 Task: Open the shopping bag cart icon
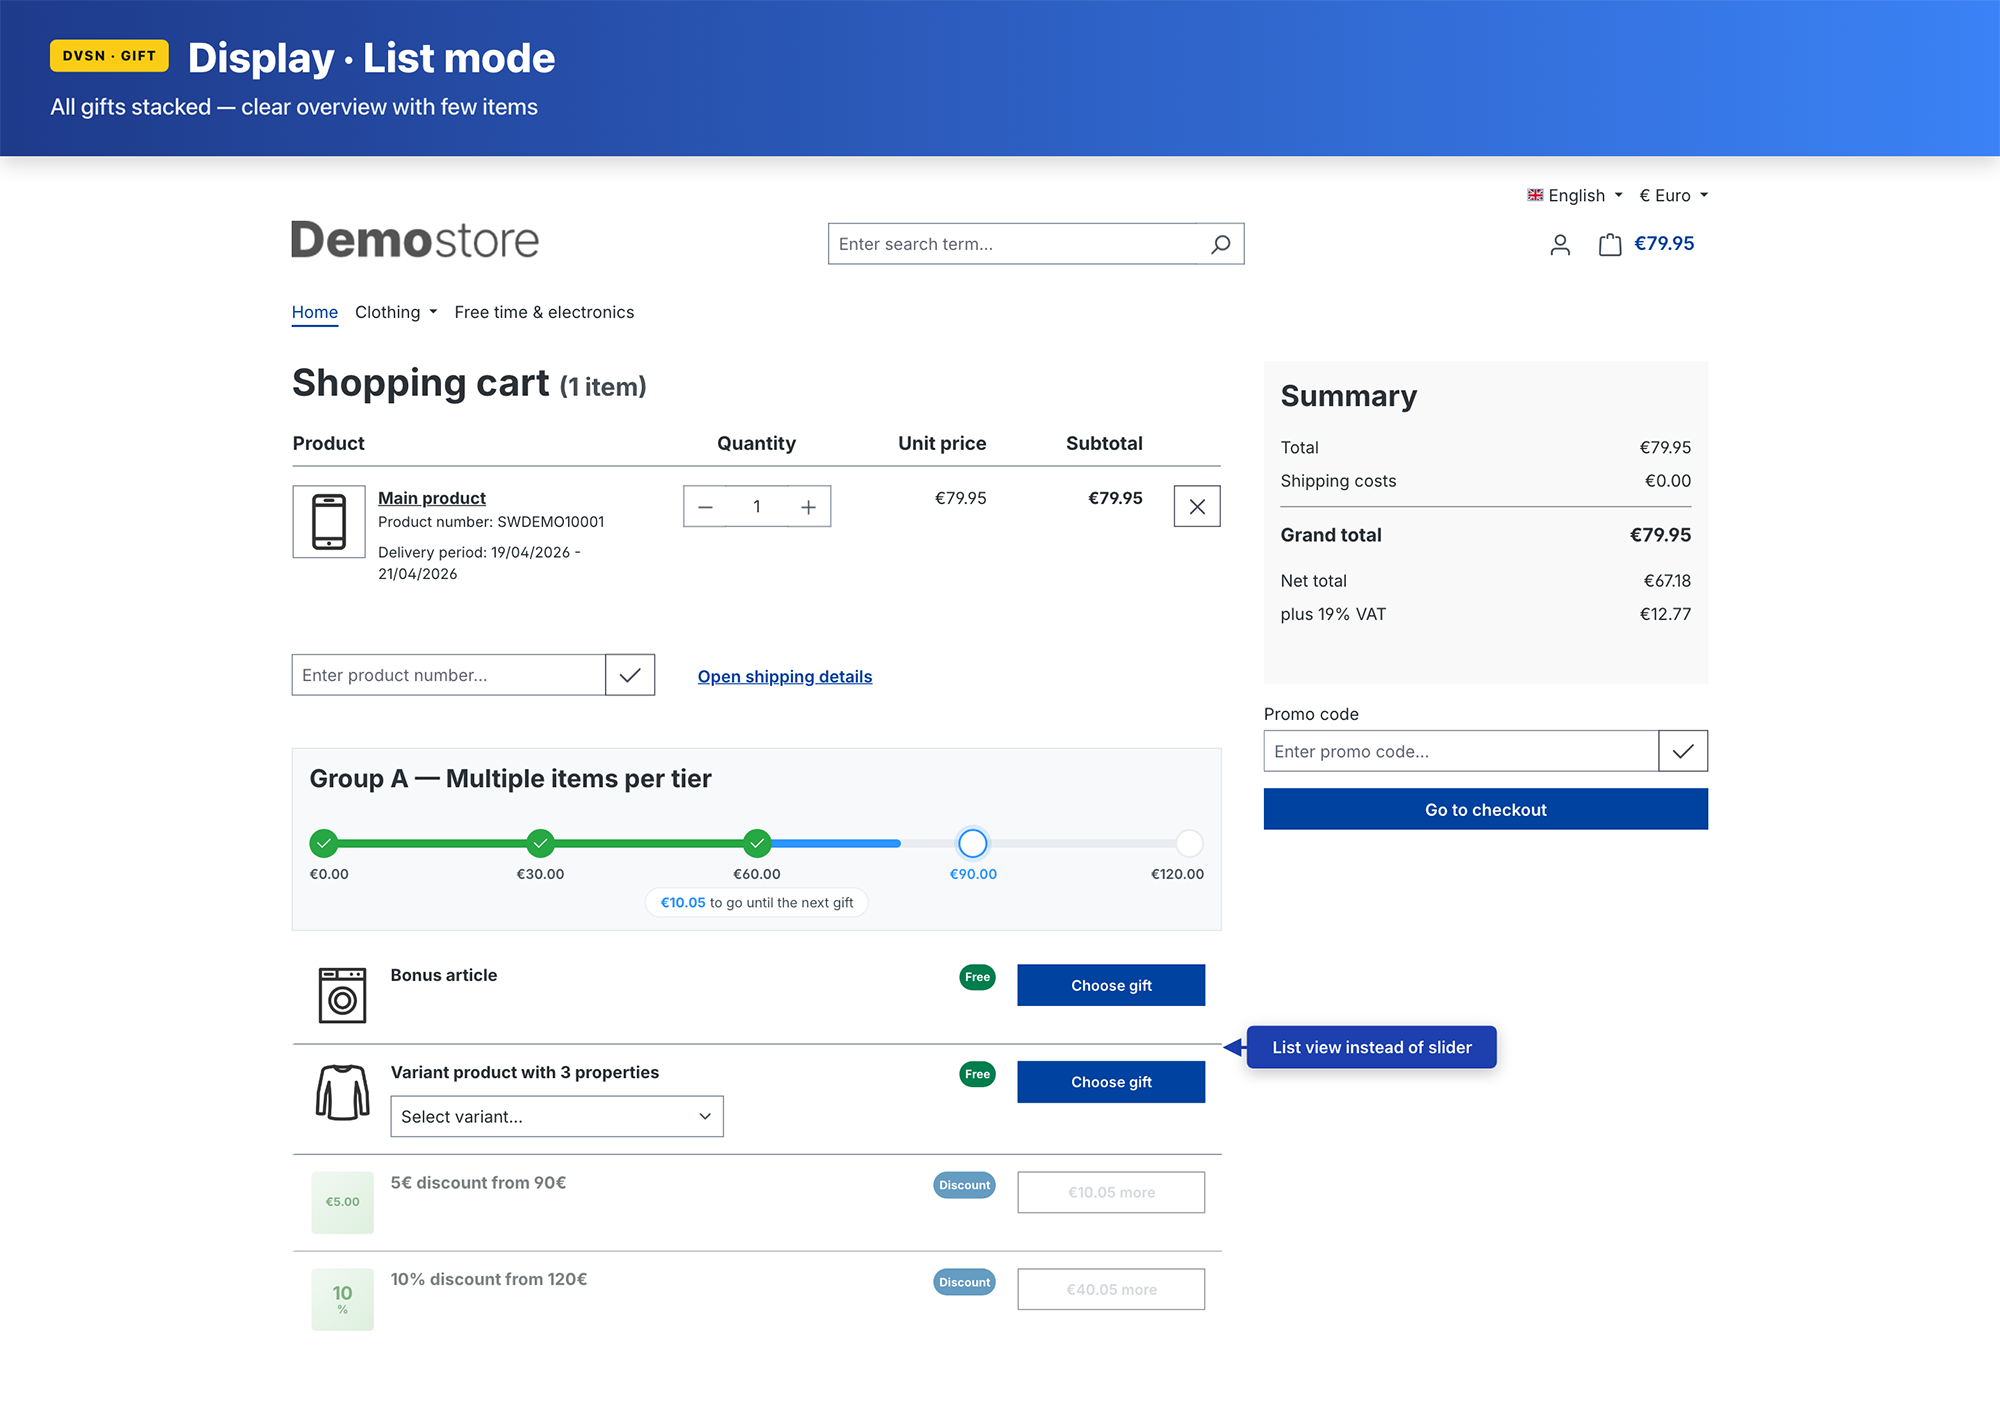pos(1609,245)
